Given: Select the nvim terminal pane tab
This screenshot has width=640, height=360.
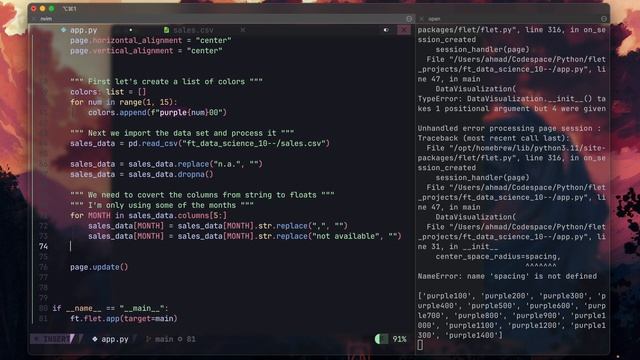Looking at the screenshot, I should pos(46,19).
